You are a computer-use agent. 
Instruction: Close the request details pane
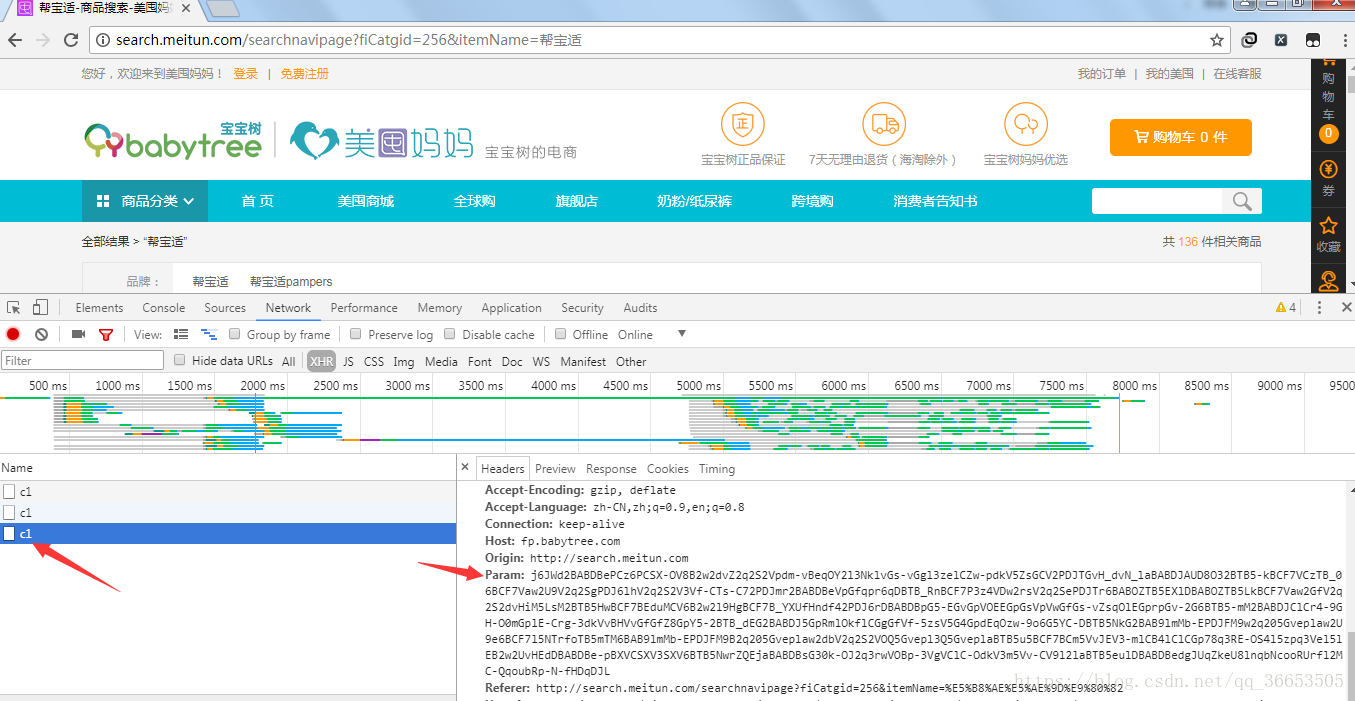click(465, 468)
